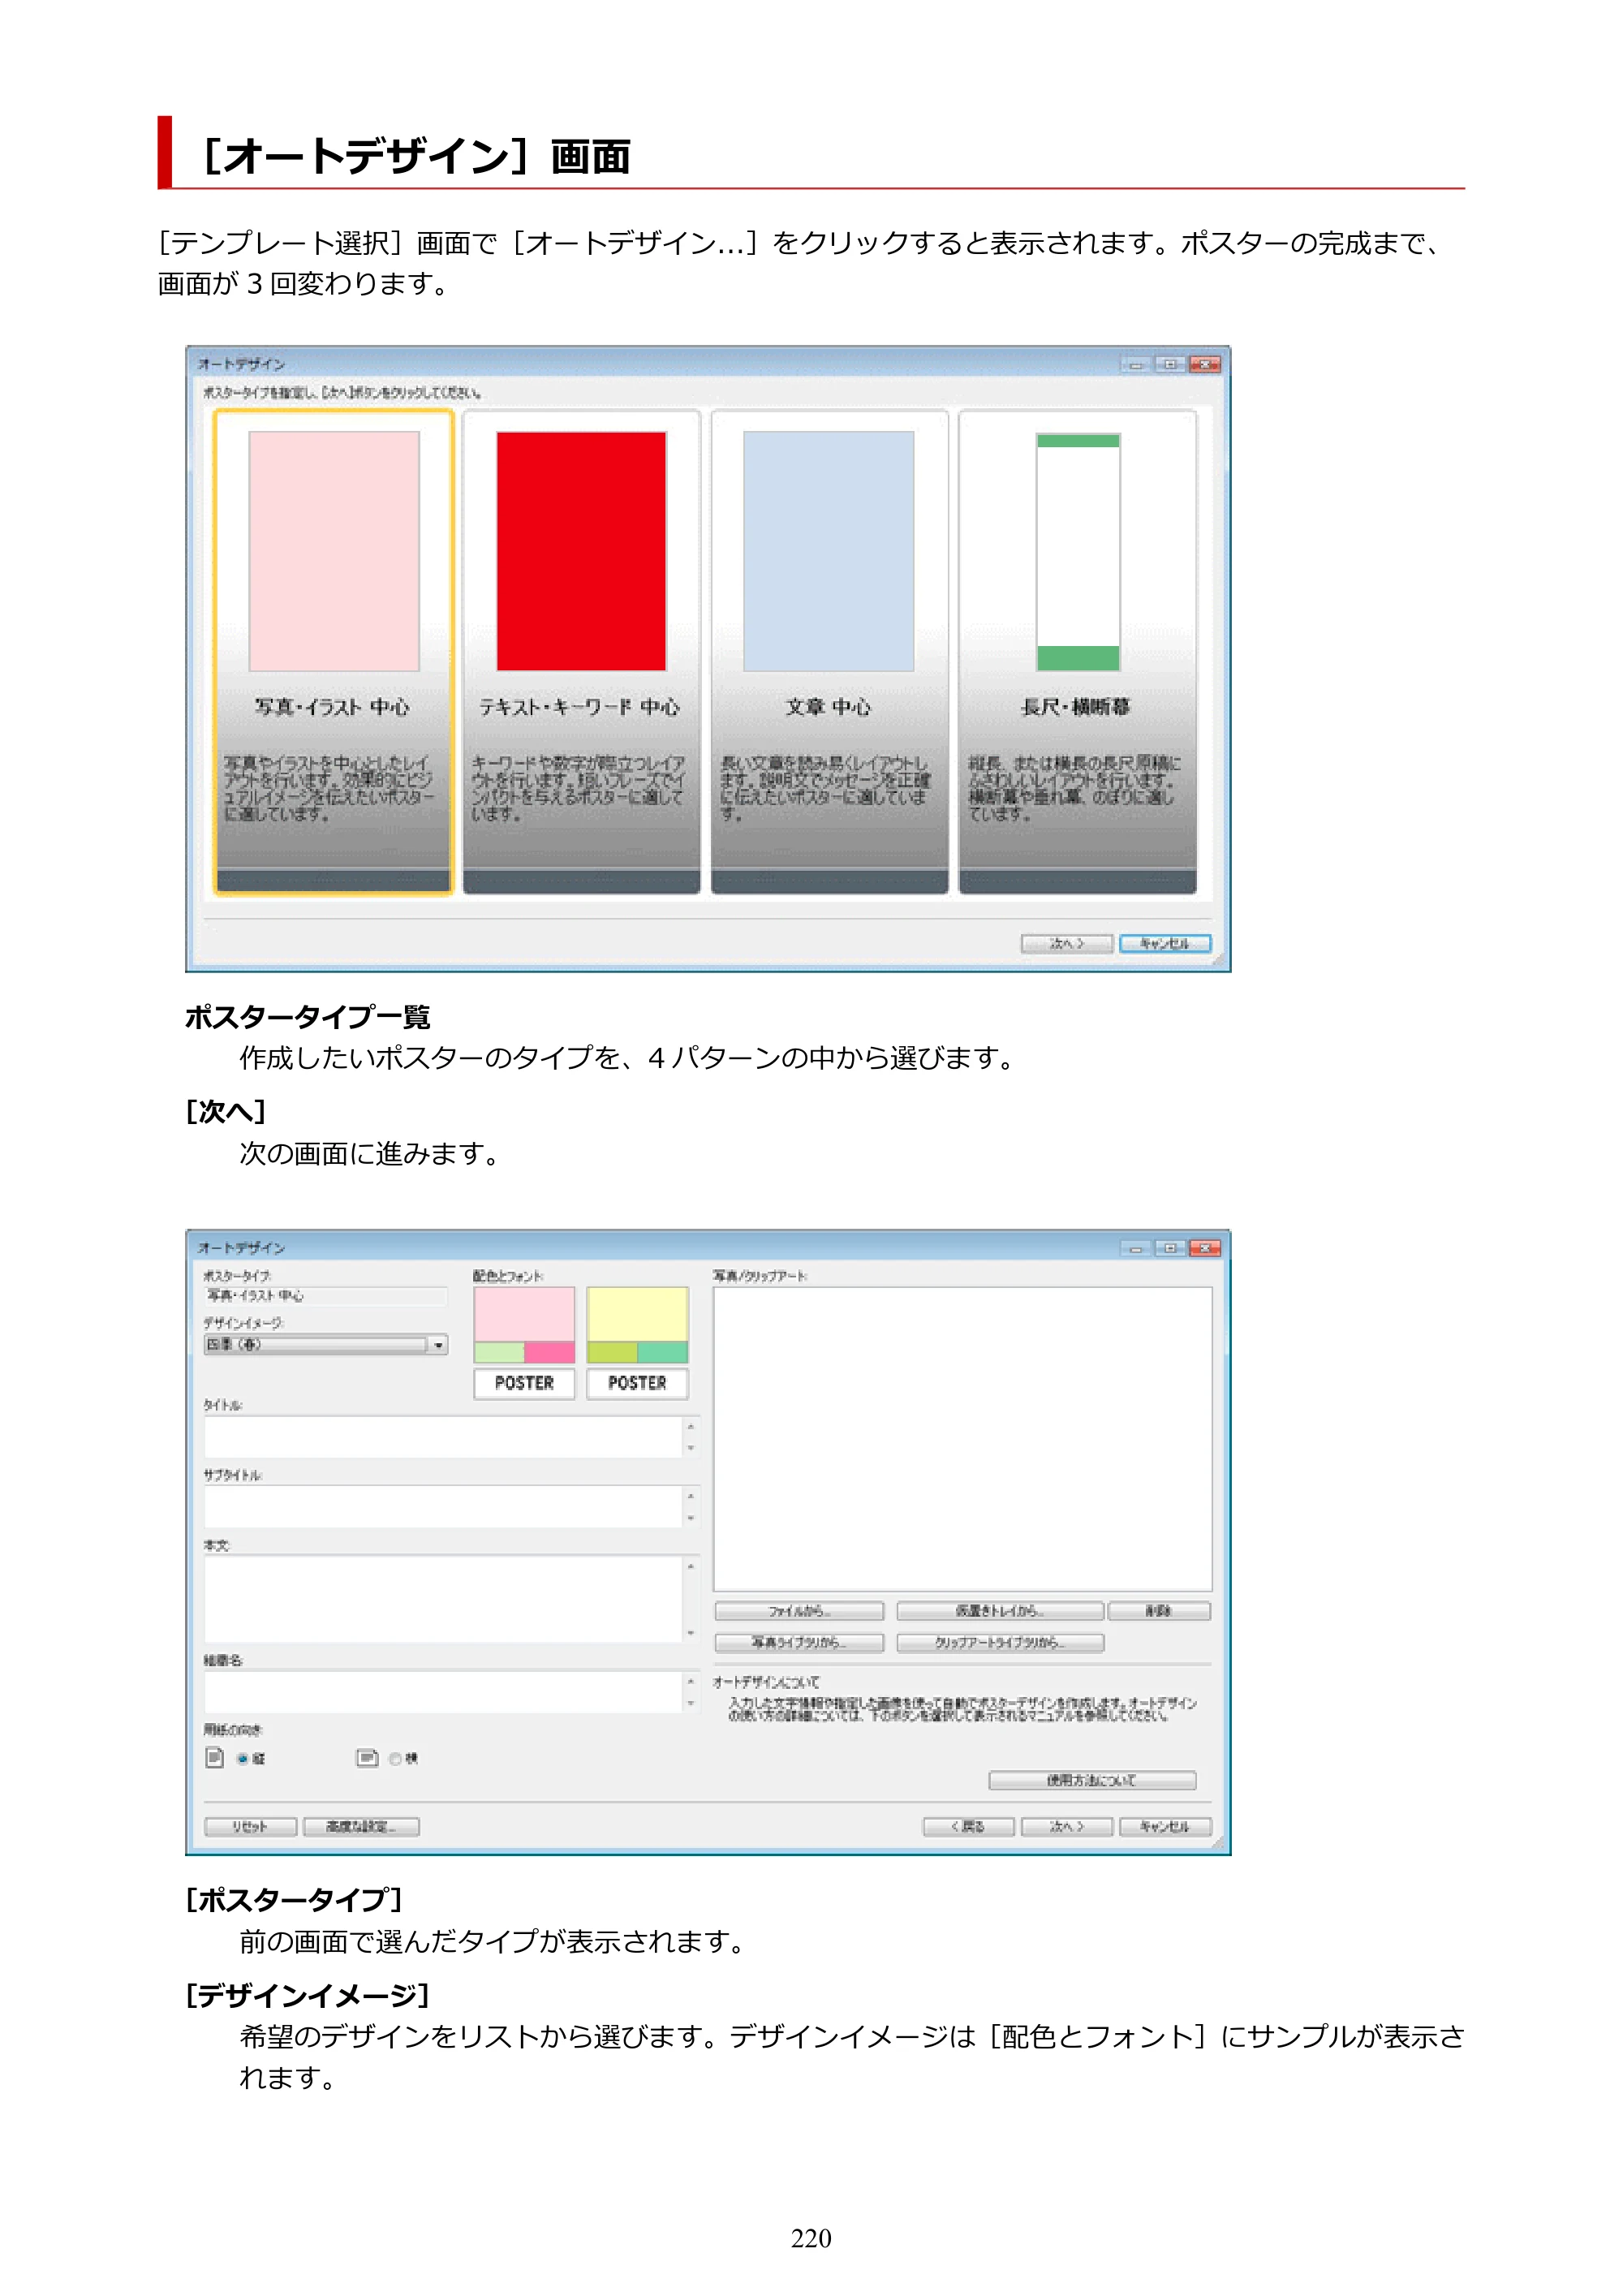Click the 使用方法について button
Viewport: 1623px width, 2296px height.
tap(1092, 1780)
